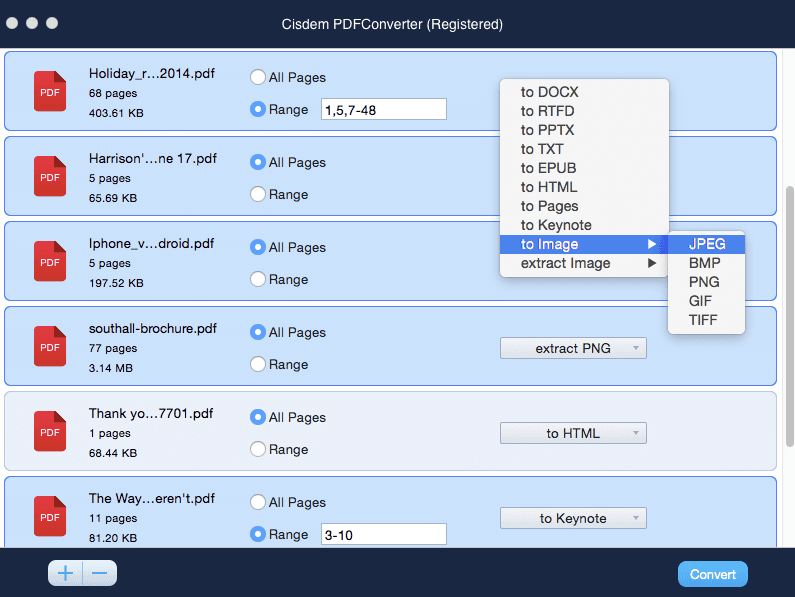Open the to HTML format dropdown
The width and height of the screenshot is (795, 597).
573,433
